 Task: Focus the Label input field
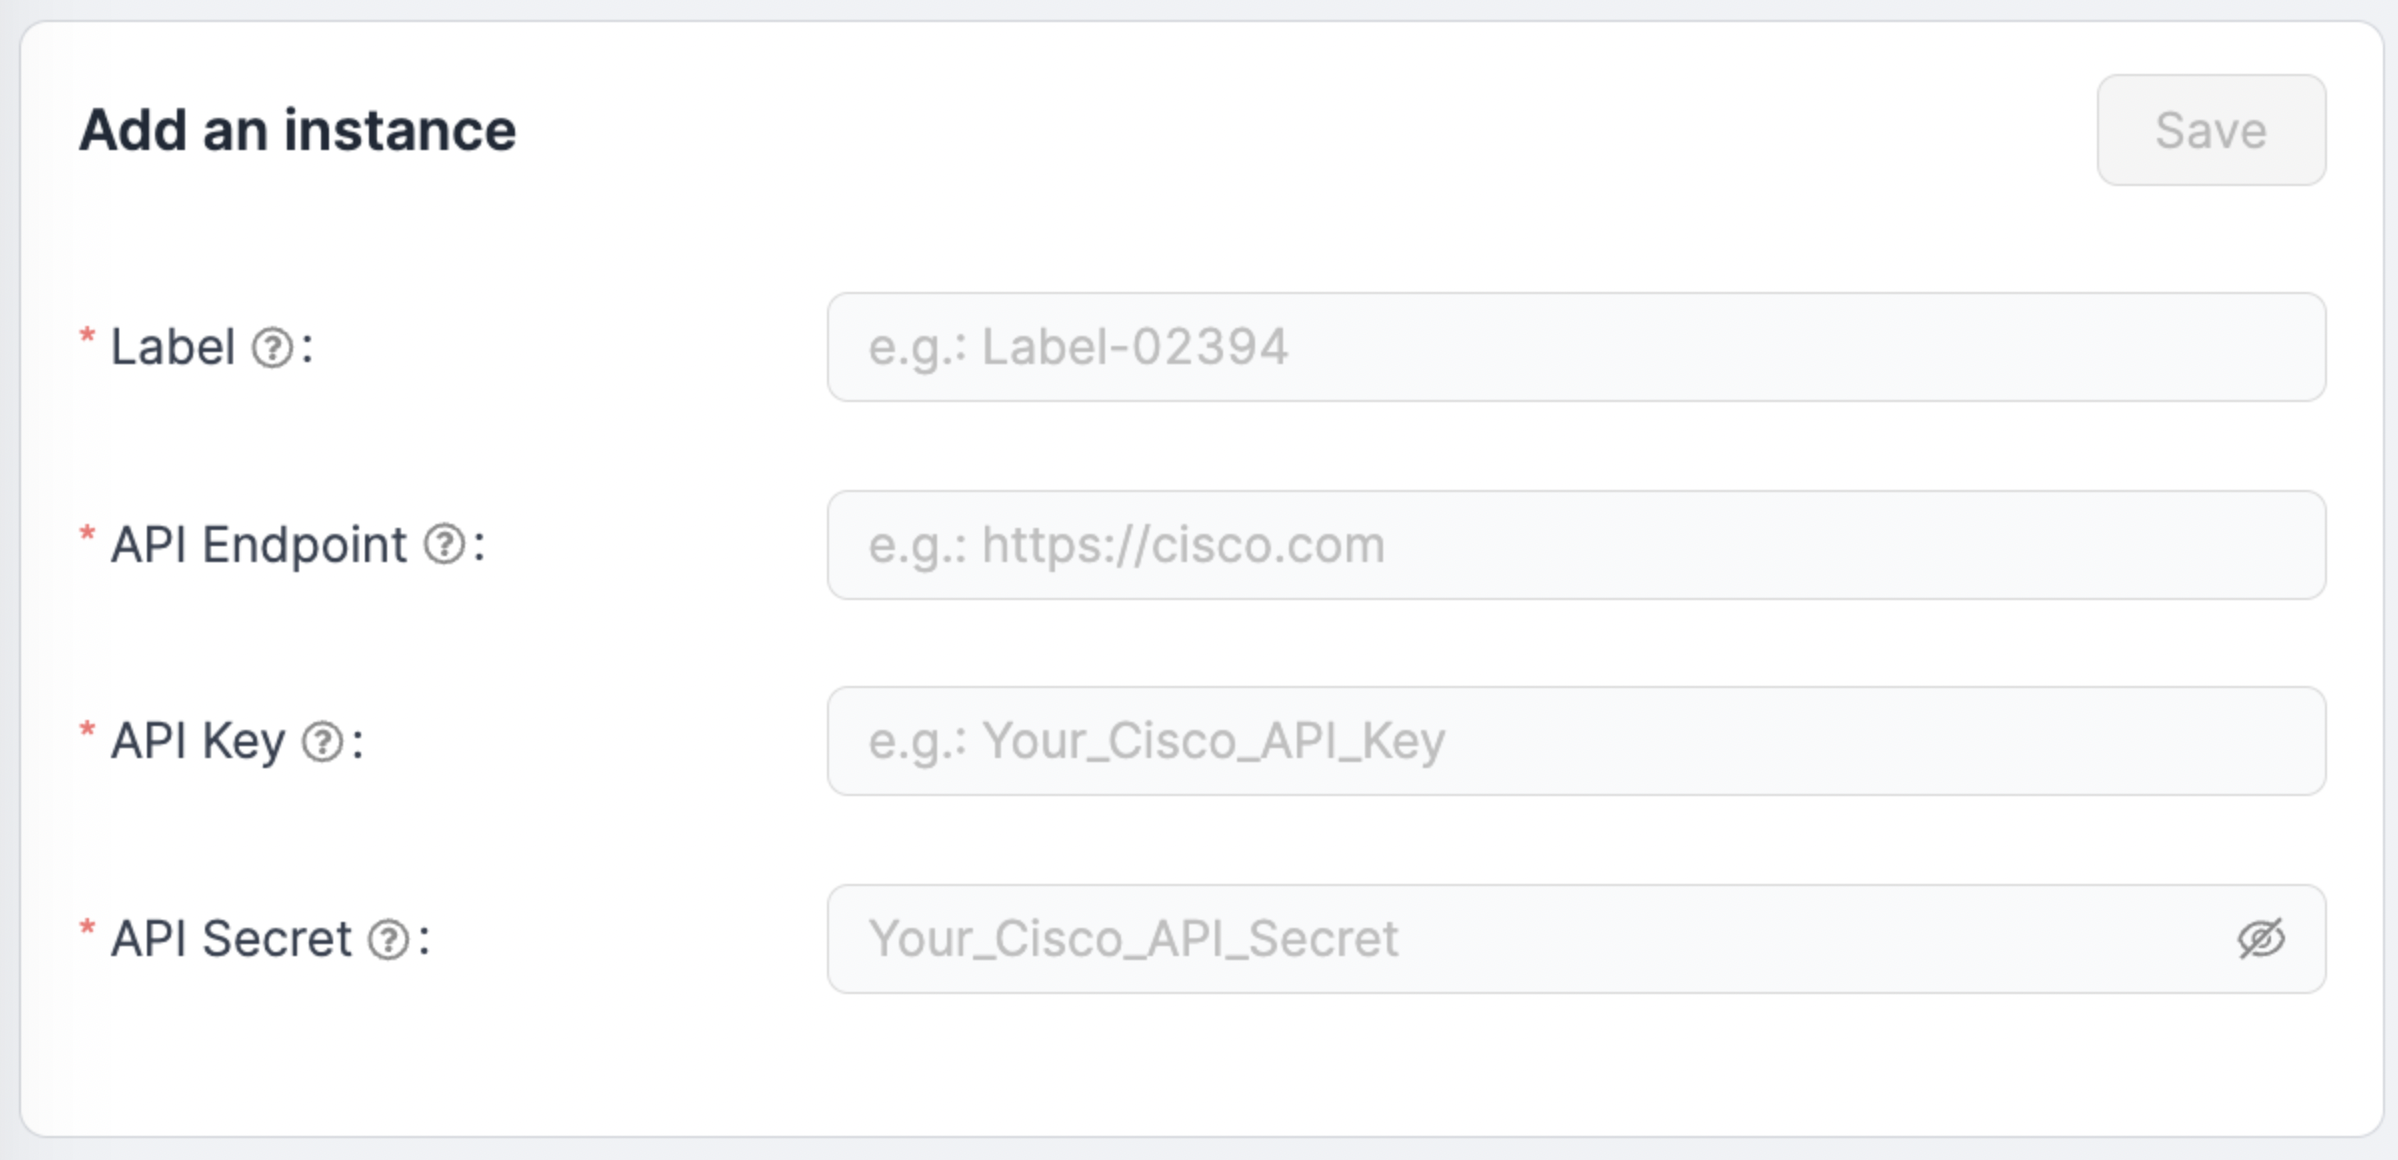tap(1576, 347)
